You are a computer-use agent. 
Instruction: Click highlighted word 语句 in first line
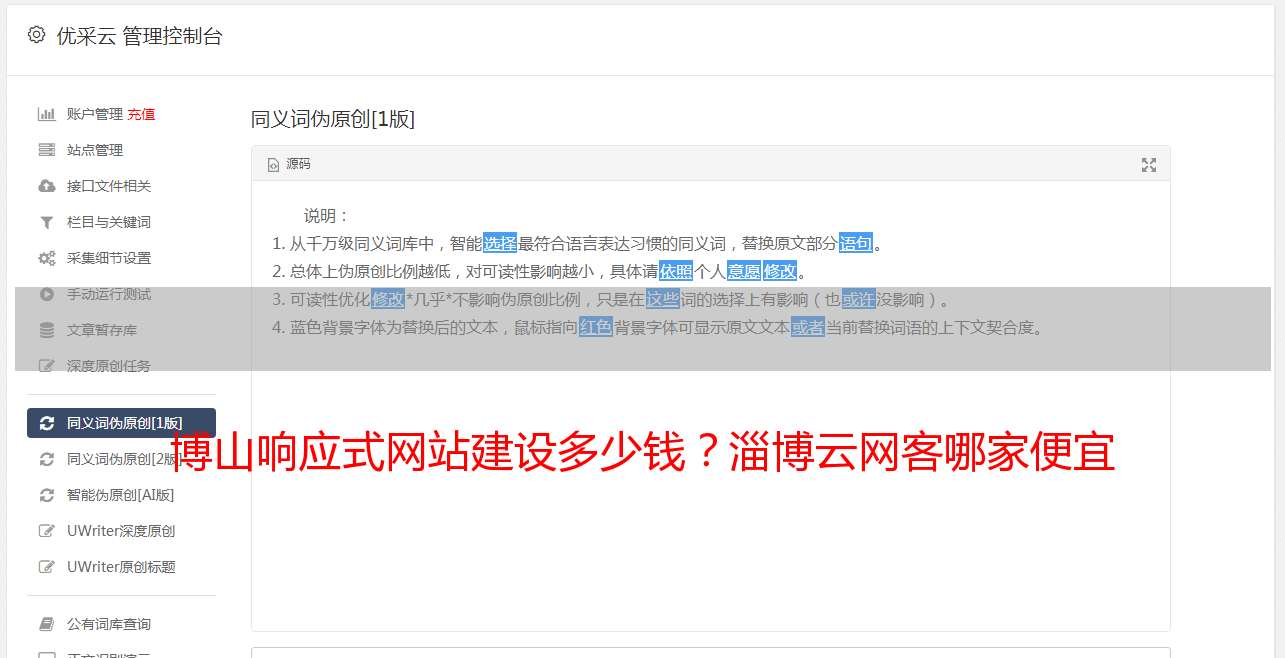point(856,243)
